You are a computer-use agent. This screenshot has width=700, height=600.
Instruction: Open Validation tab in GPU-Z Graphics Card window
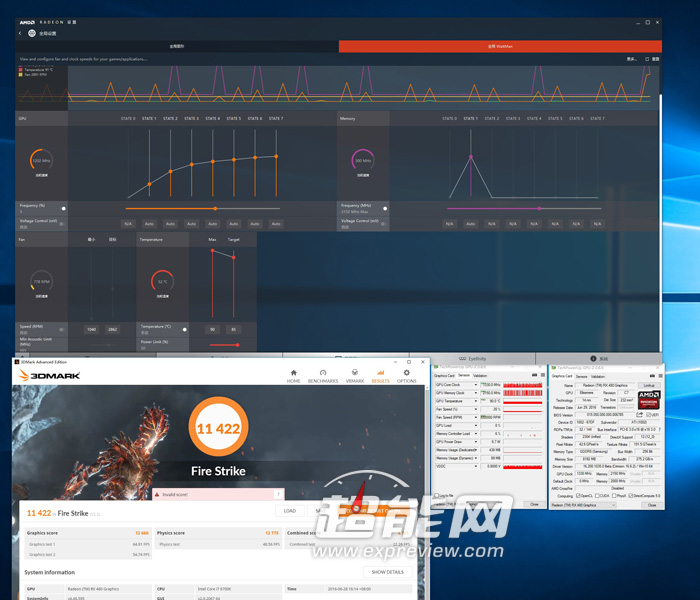tap(598, 376)
